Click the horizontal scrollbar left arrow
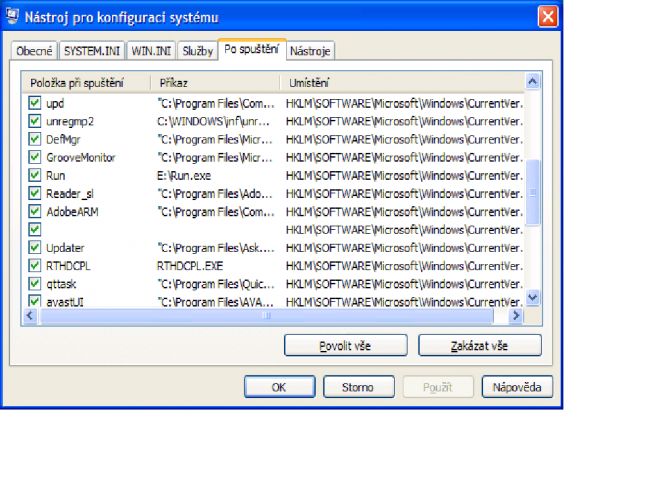The image size is (645, 485). tap(30, 316)
